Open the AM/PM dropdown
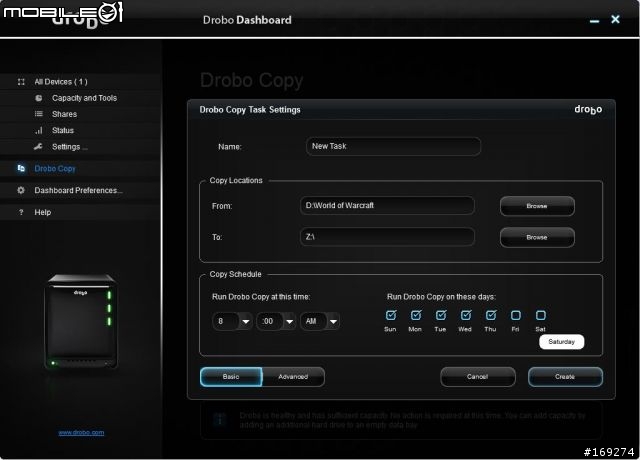This screenshot has width=640, height=460. pos(320,321)
